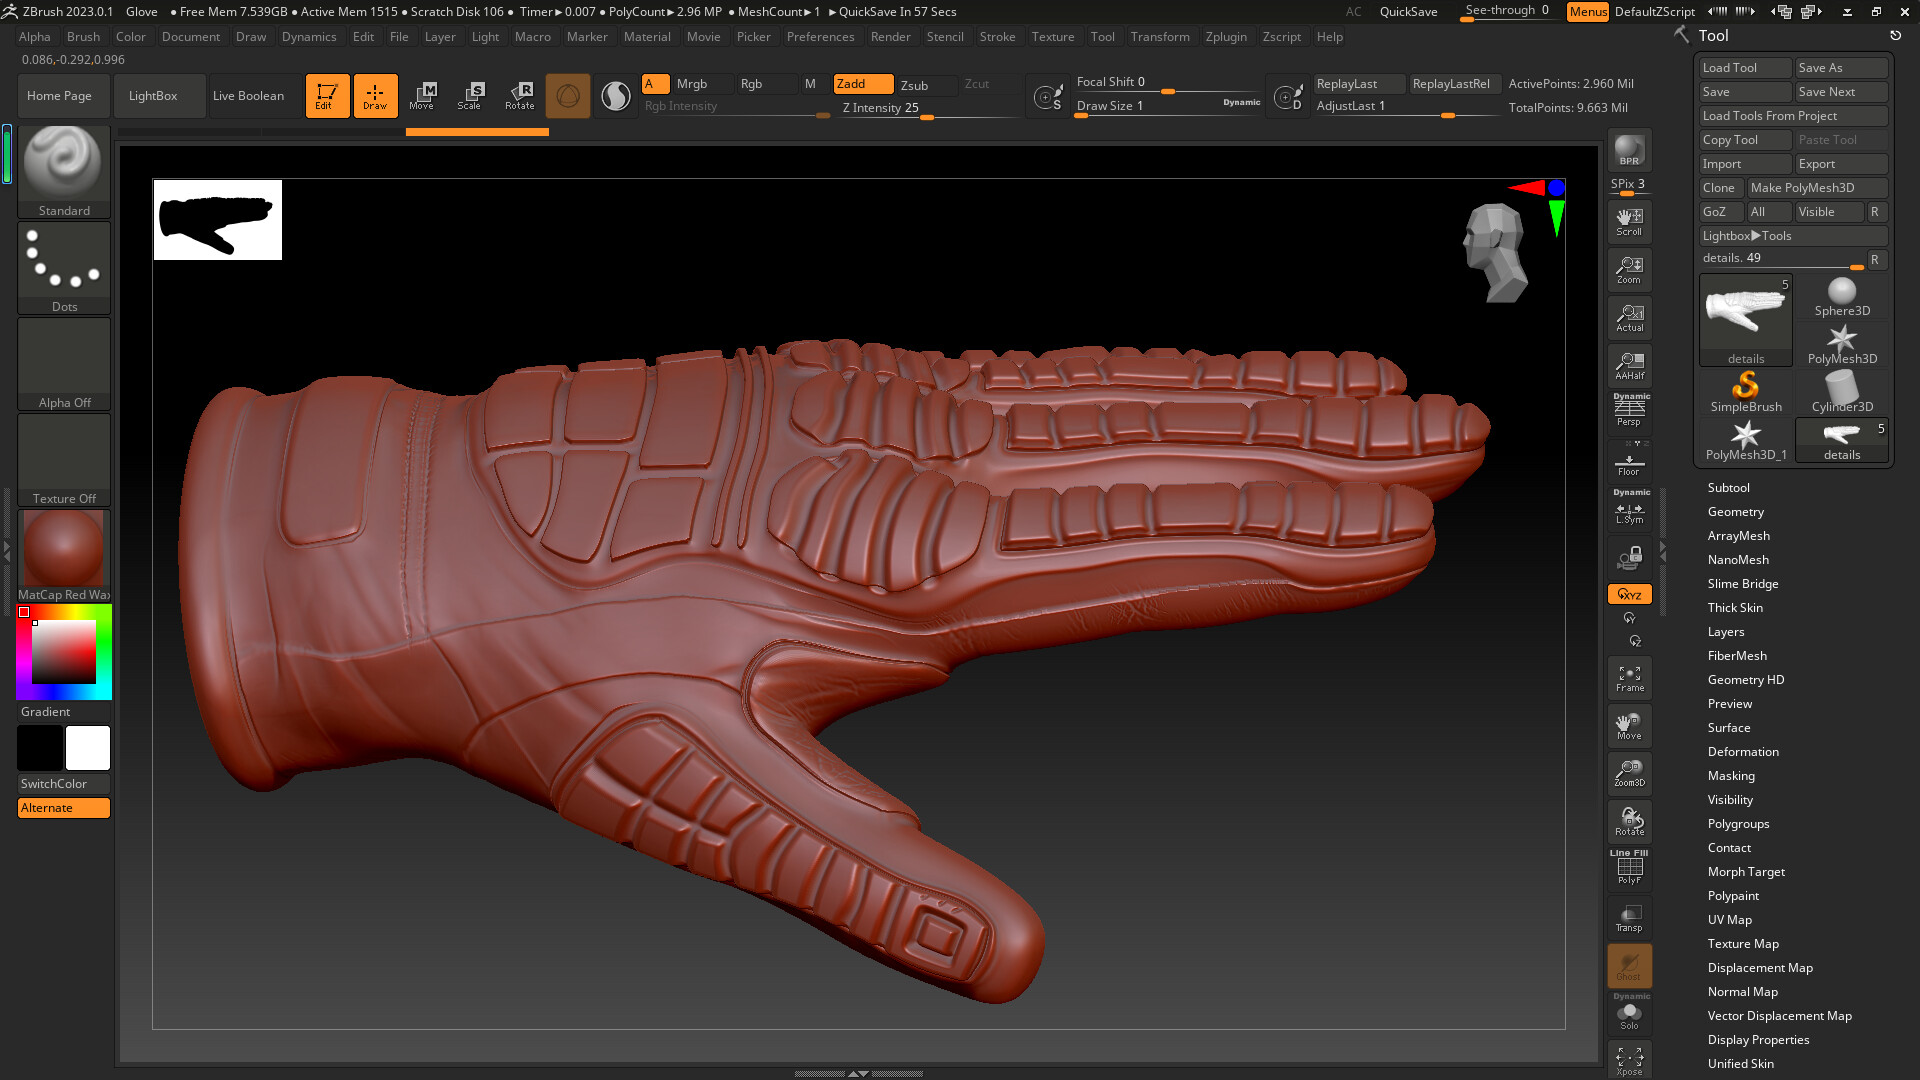Click the Solo mode icon
This screenshot has width=1920, height=1080.
coord(1629,1017)
